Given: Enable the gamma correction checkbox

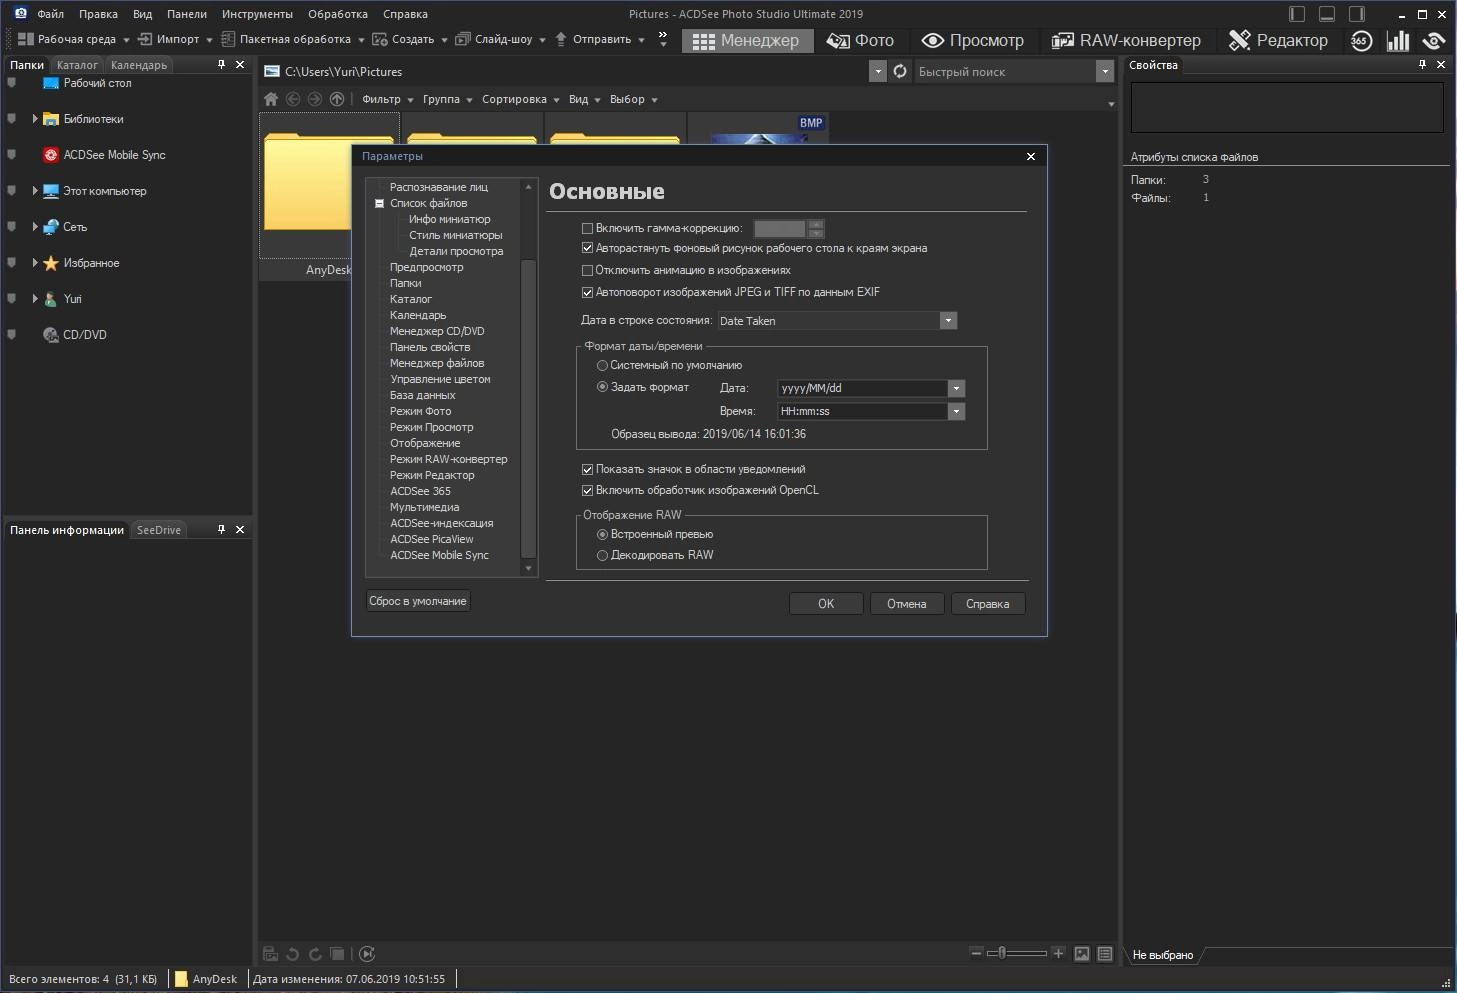Looking at the screenshot, I should click(x=588, y=228).
